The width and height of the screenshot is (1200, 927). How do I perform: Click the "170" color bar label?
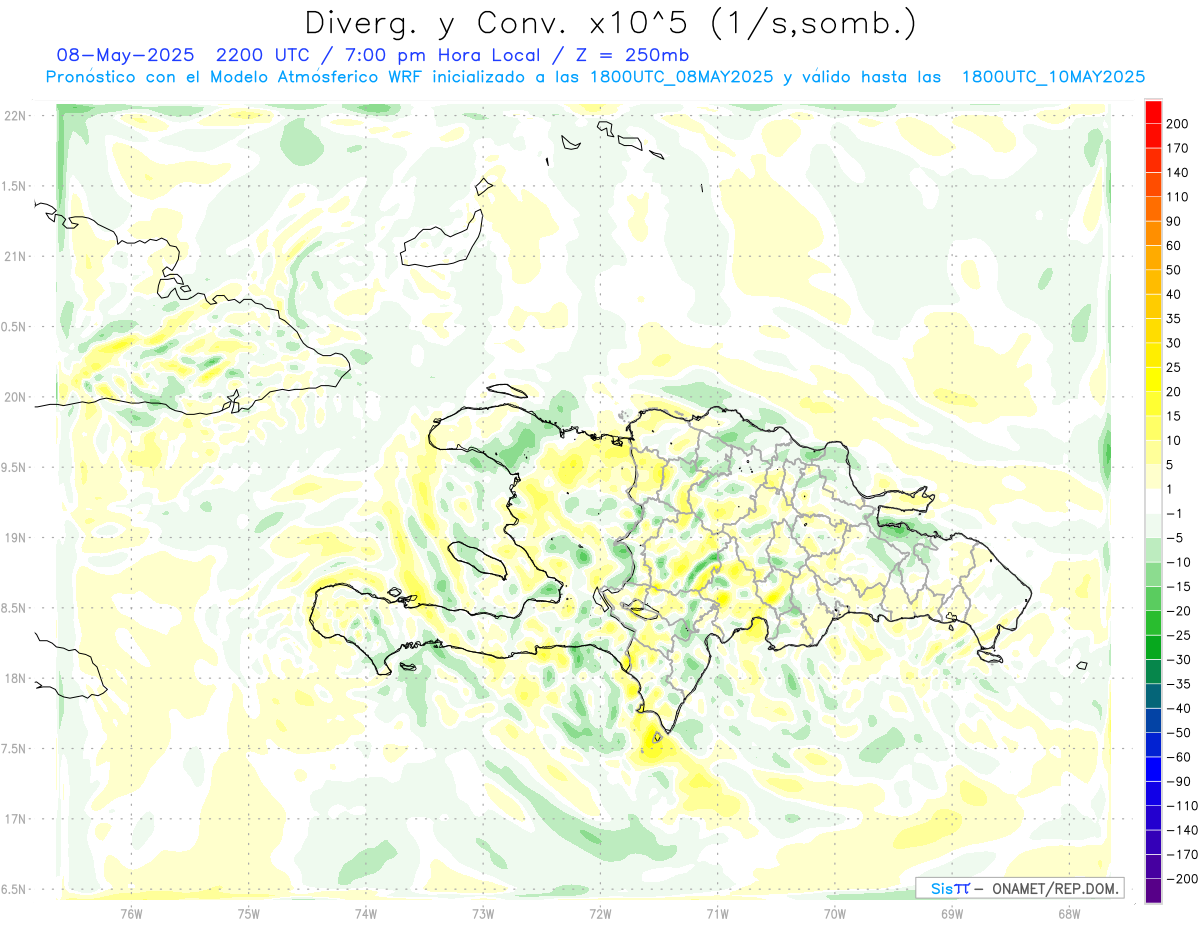pos(1177,148)
